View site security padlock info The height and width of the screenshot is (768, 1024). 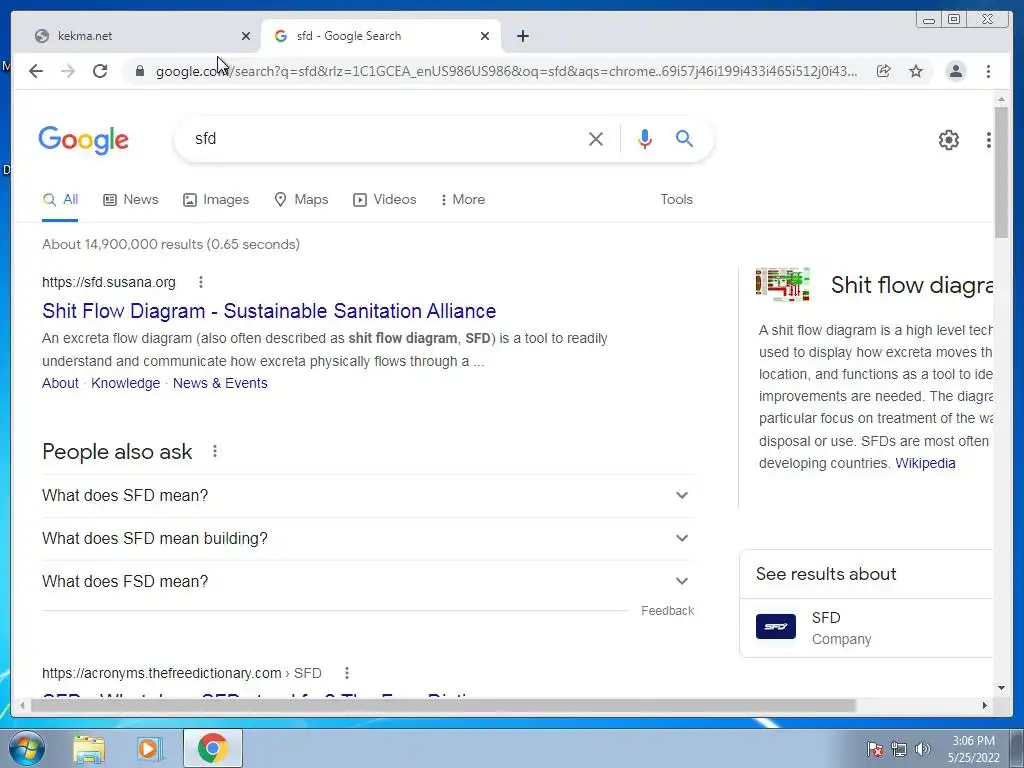139,71
